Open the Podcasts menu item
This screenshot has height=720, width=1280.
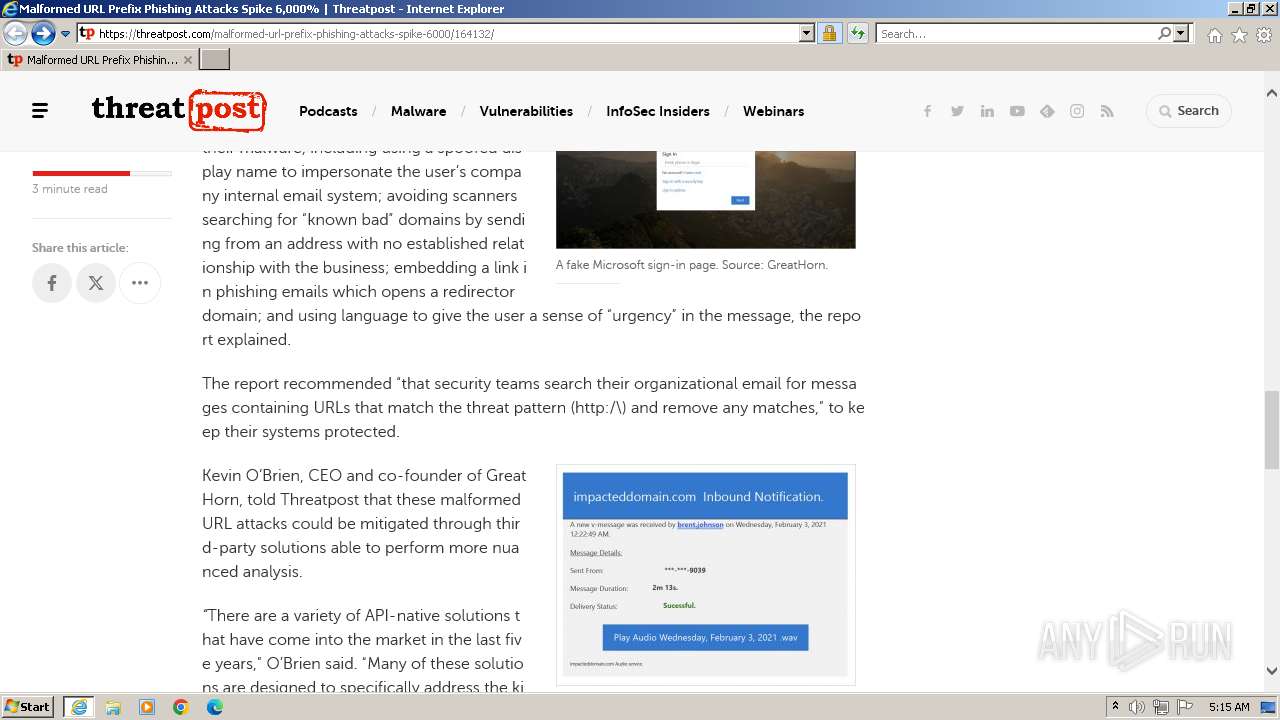(328, 111)
